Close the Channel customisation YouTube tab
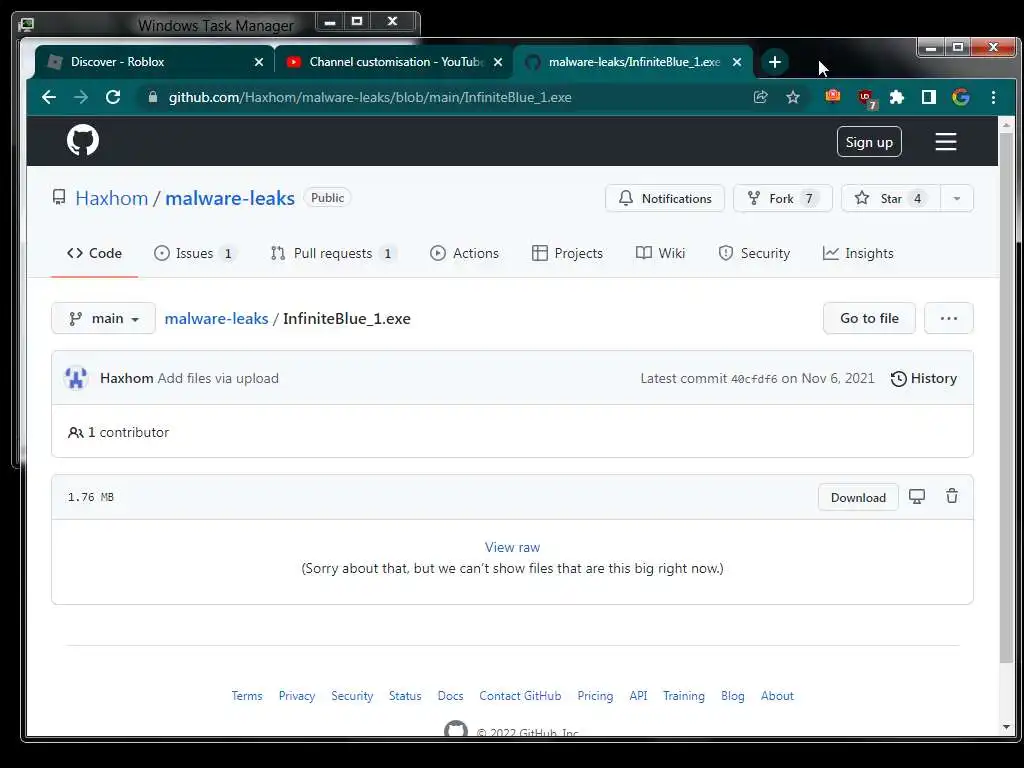Image resolution: width=1024 pixels, height=768 pixels. (x=498, y=62)
